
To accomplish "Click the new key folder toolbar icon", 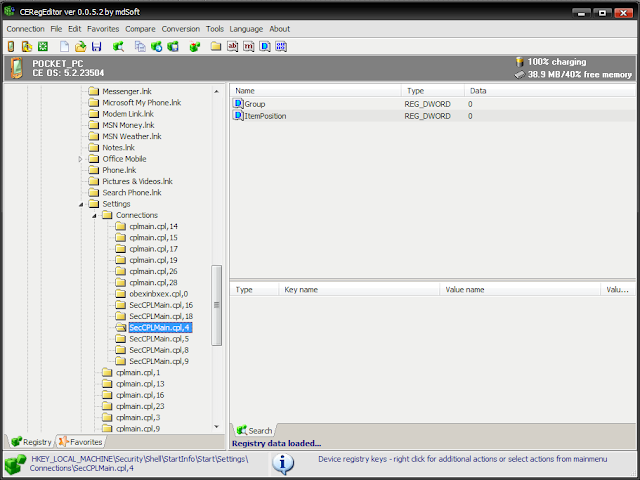I will point(216,47).
